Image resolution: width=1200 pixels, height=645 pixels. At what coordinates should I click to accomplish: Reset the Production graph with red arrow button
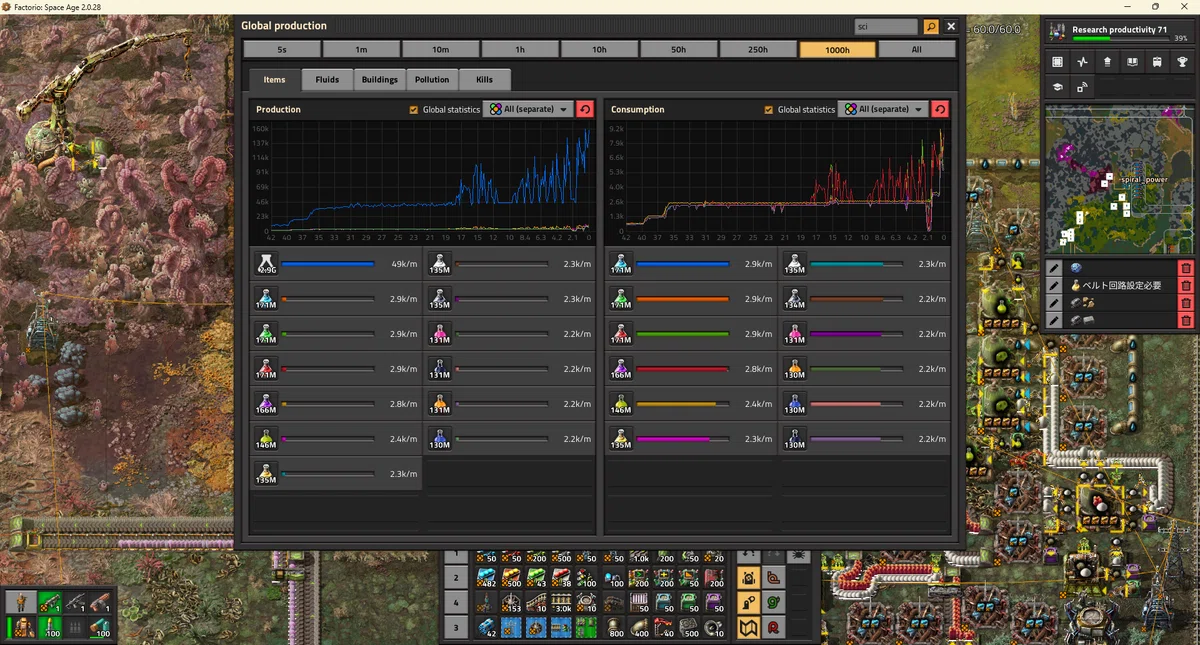(585, 109)
